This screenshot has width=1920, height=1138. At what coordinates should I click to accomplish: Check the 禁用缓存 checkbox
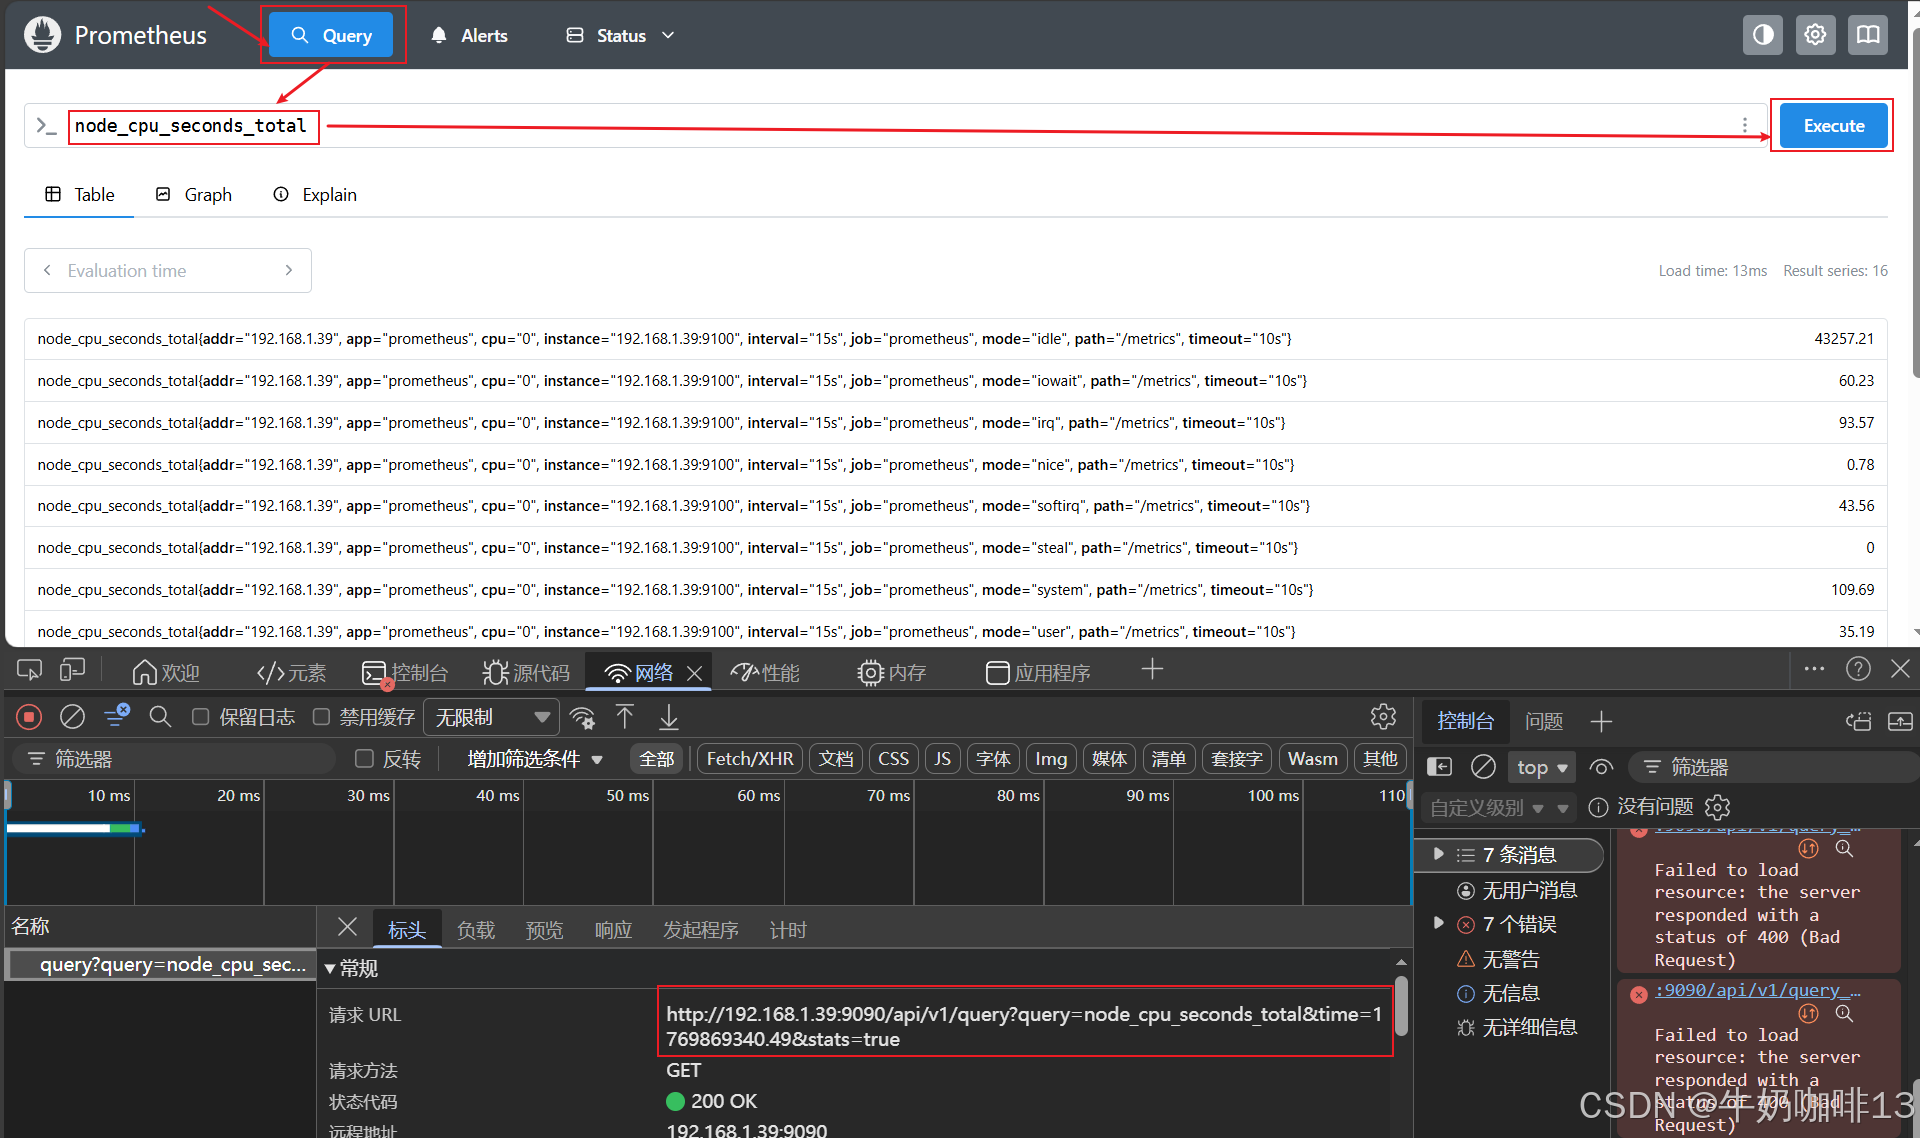click(x=321, y=717)
